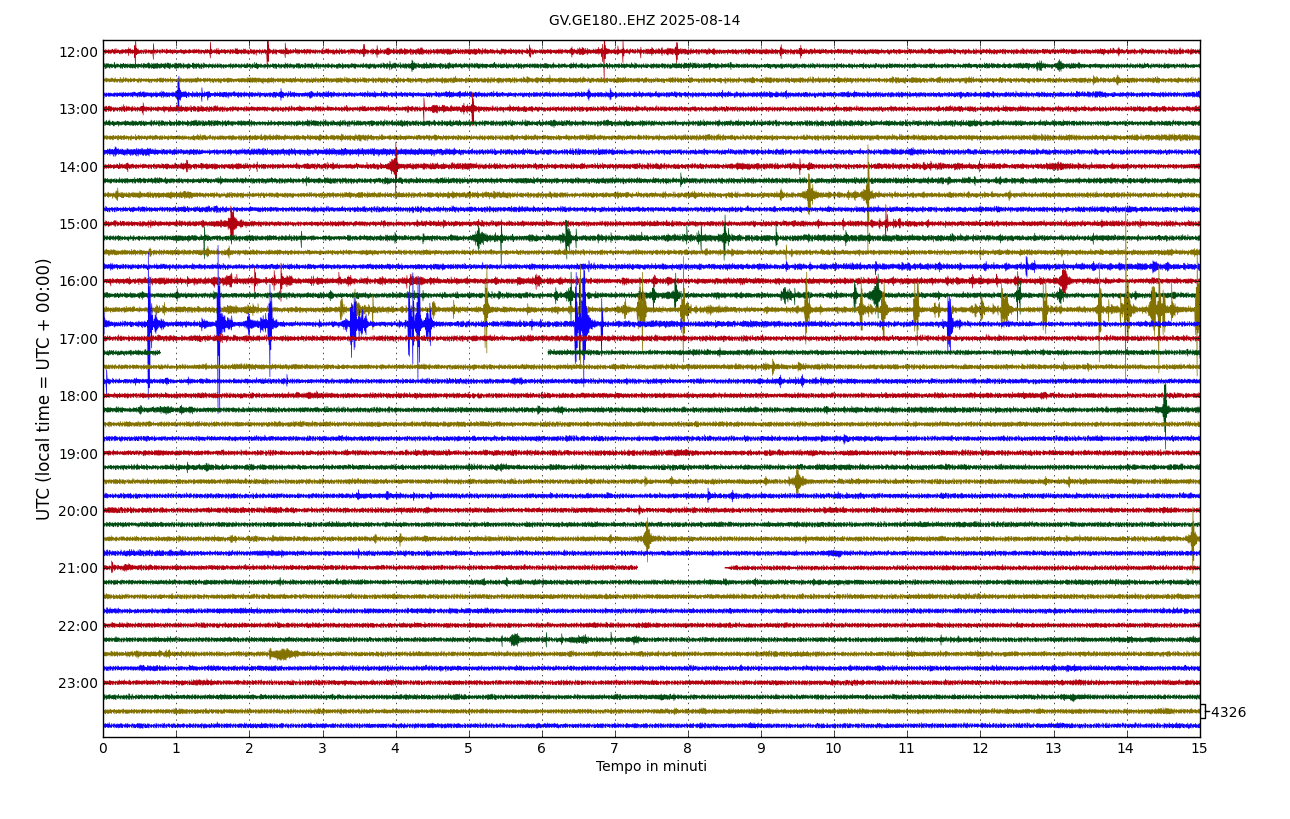Click minute tick label "1" on the x-axis

(176, 748)
